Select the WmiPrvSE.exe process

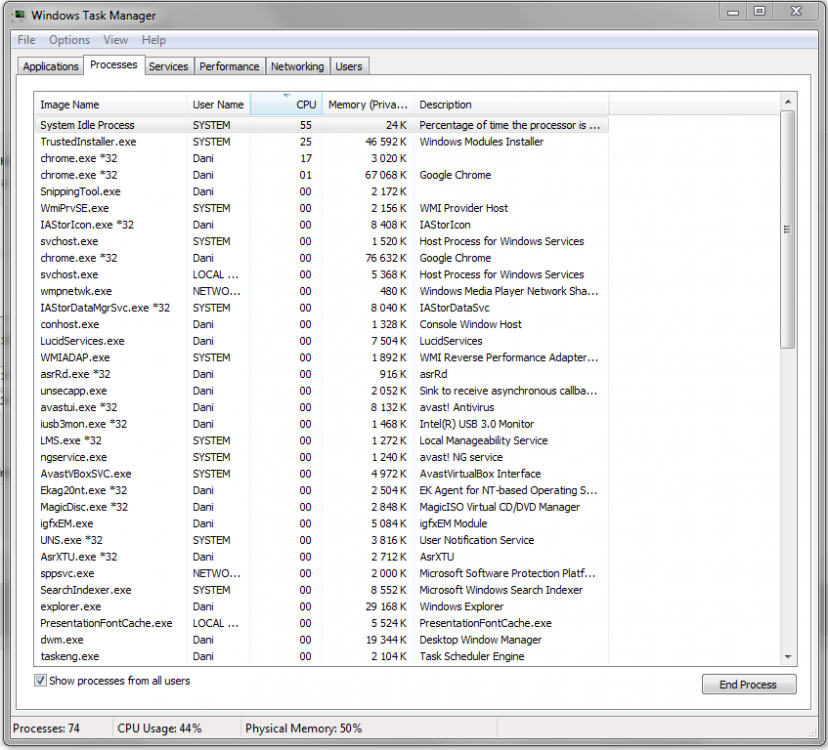[x=321, y=208]
